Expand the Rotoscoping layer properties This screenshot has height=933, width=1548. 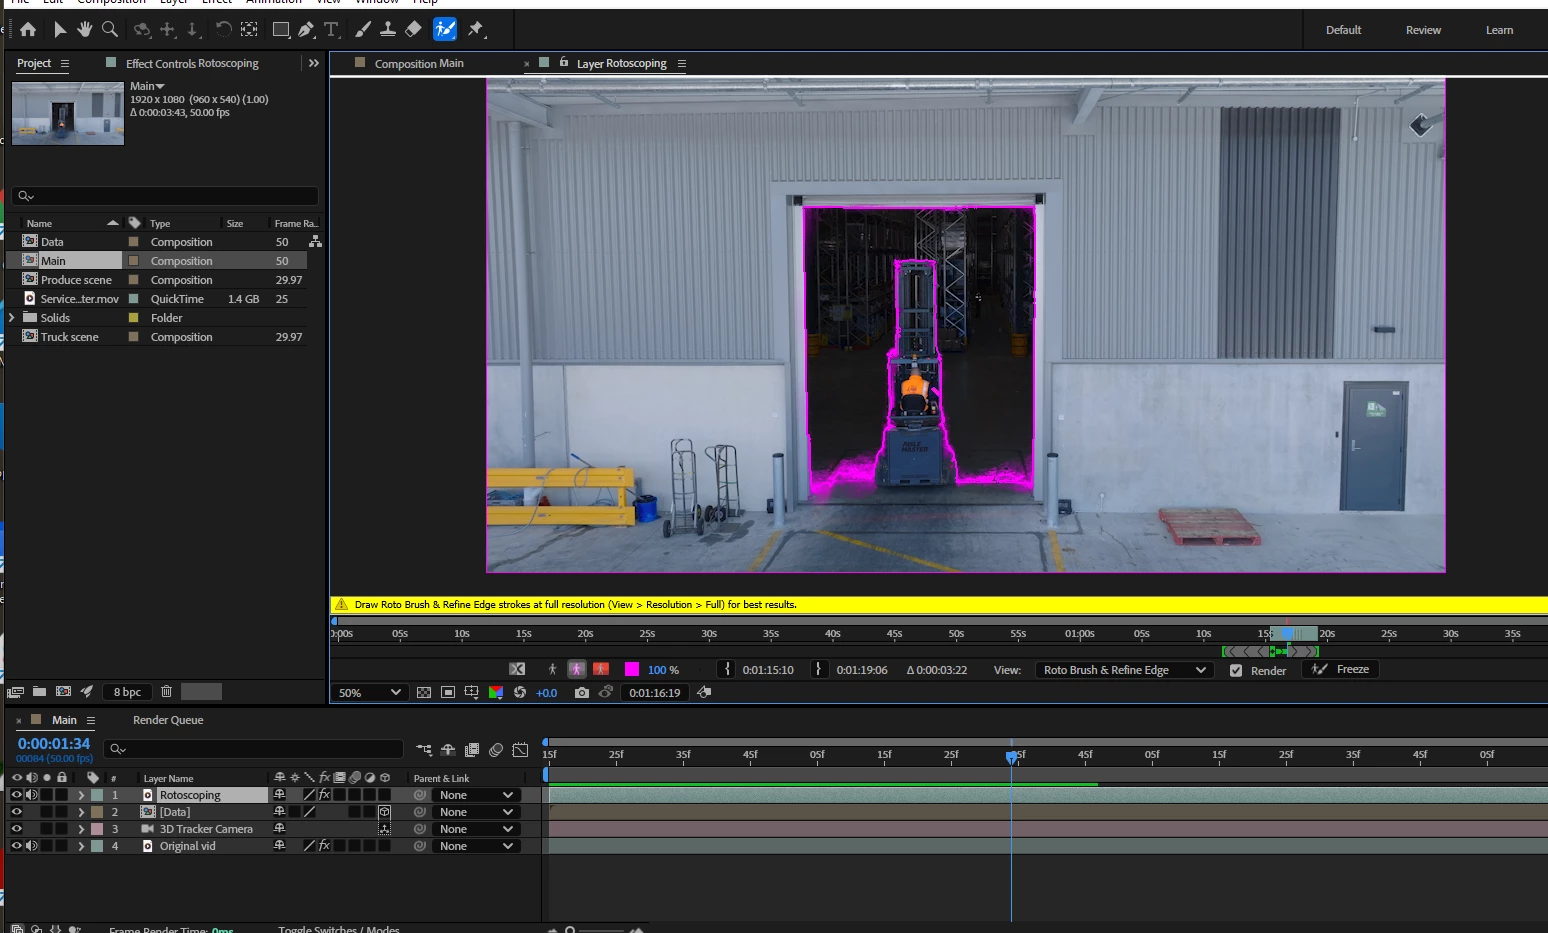81,795
